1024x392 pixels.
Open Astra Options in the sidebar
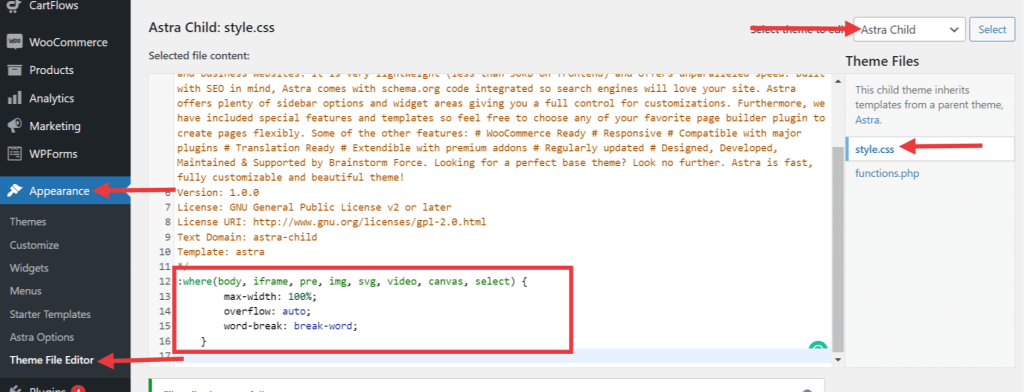(42, 337)
